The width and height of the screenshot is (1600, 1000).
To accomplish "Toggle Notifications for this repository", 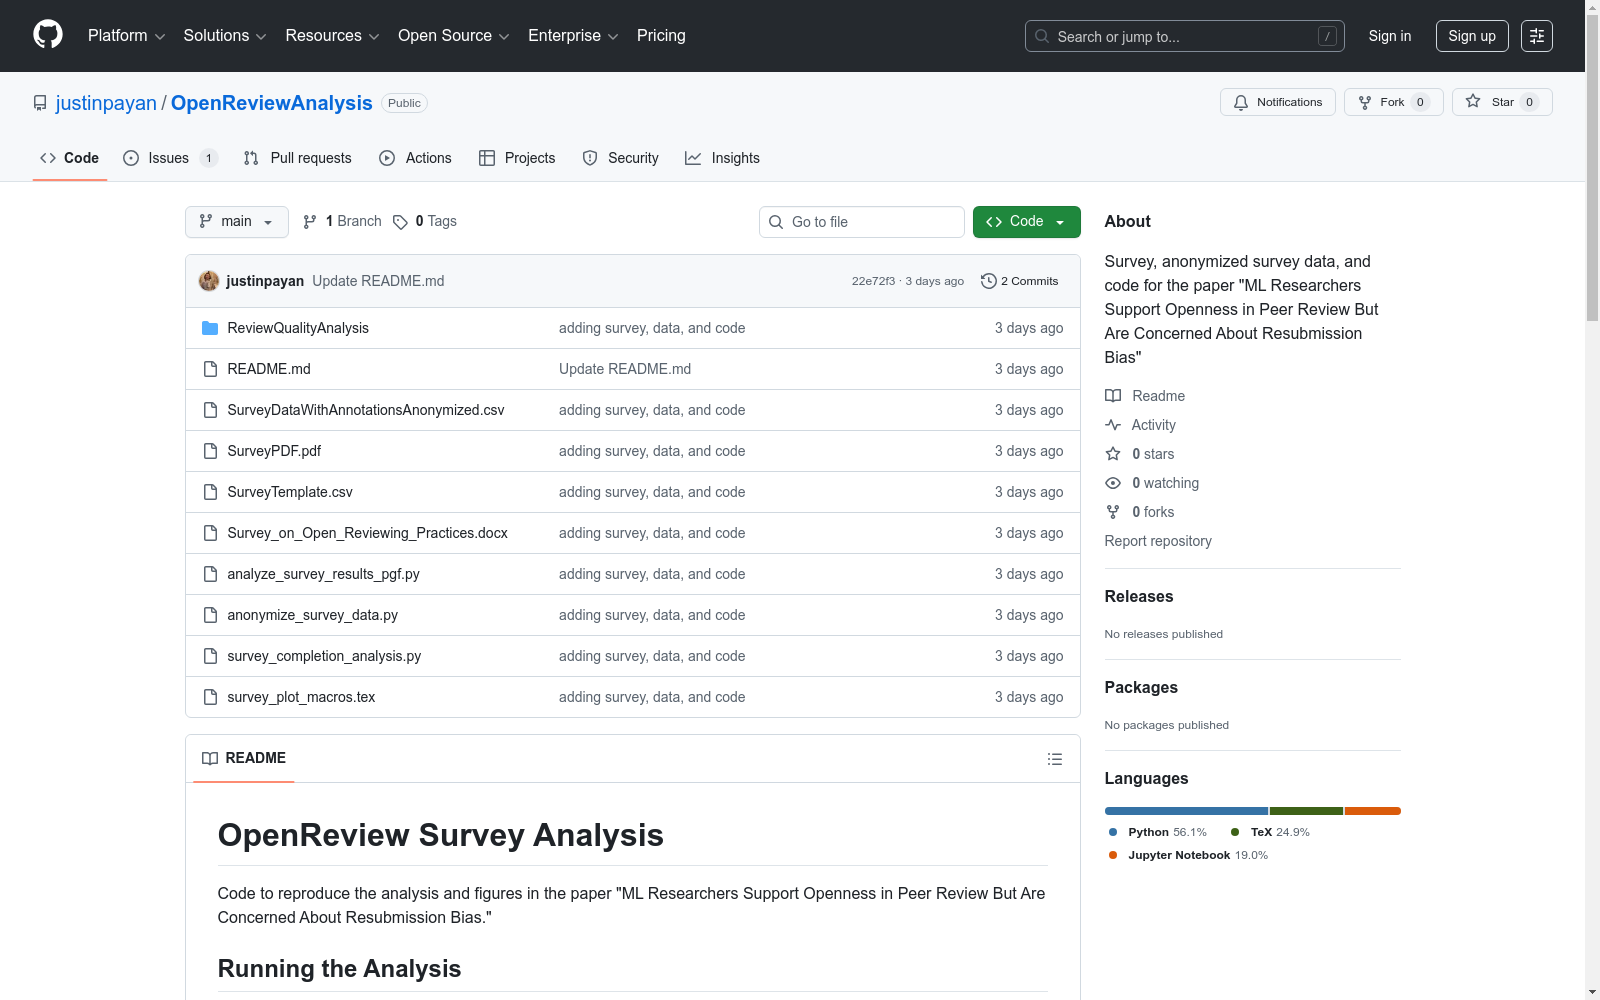I will [x=1278, y=102].
